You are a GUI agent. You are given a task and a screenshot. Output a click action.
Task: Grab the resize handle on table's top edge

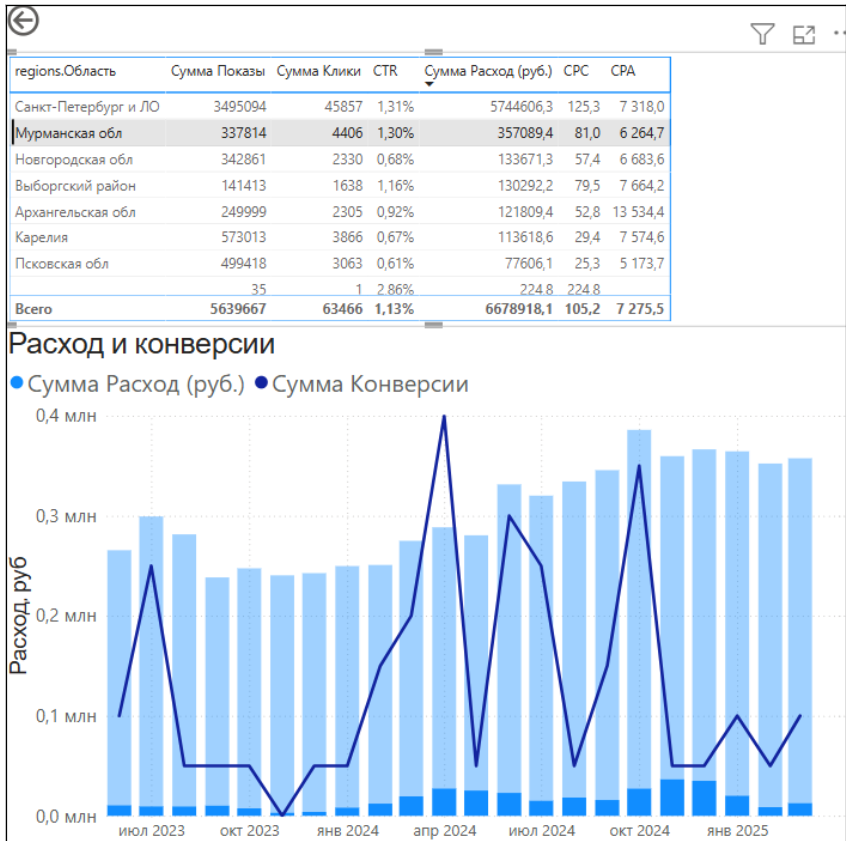[434, 52]
